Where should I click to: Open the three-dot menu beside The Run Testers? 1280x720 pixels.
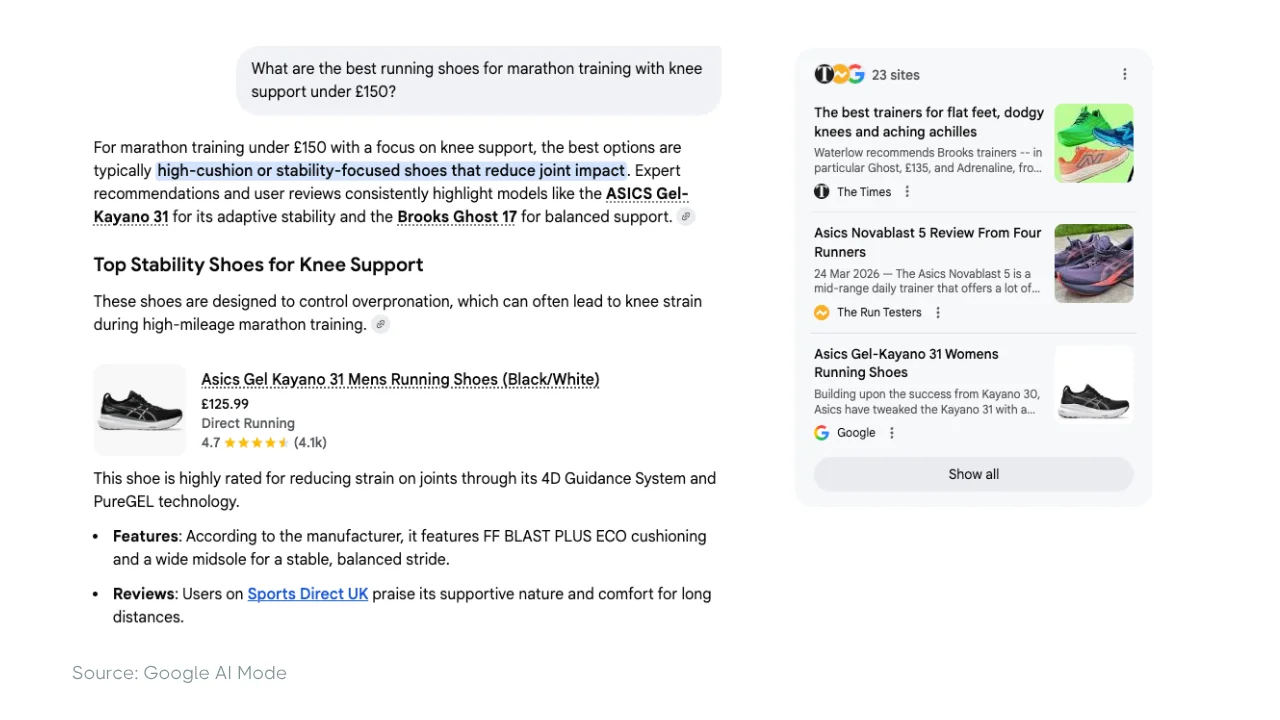click(938, 312)
